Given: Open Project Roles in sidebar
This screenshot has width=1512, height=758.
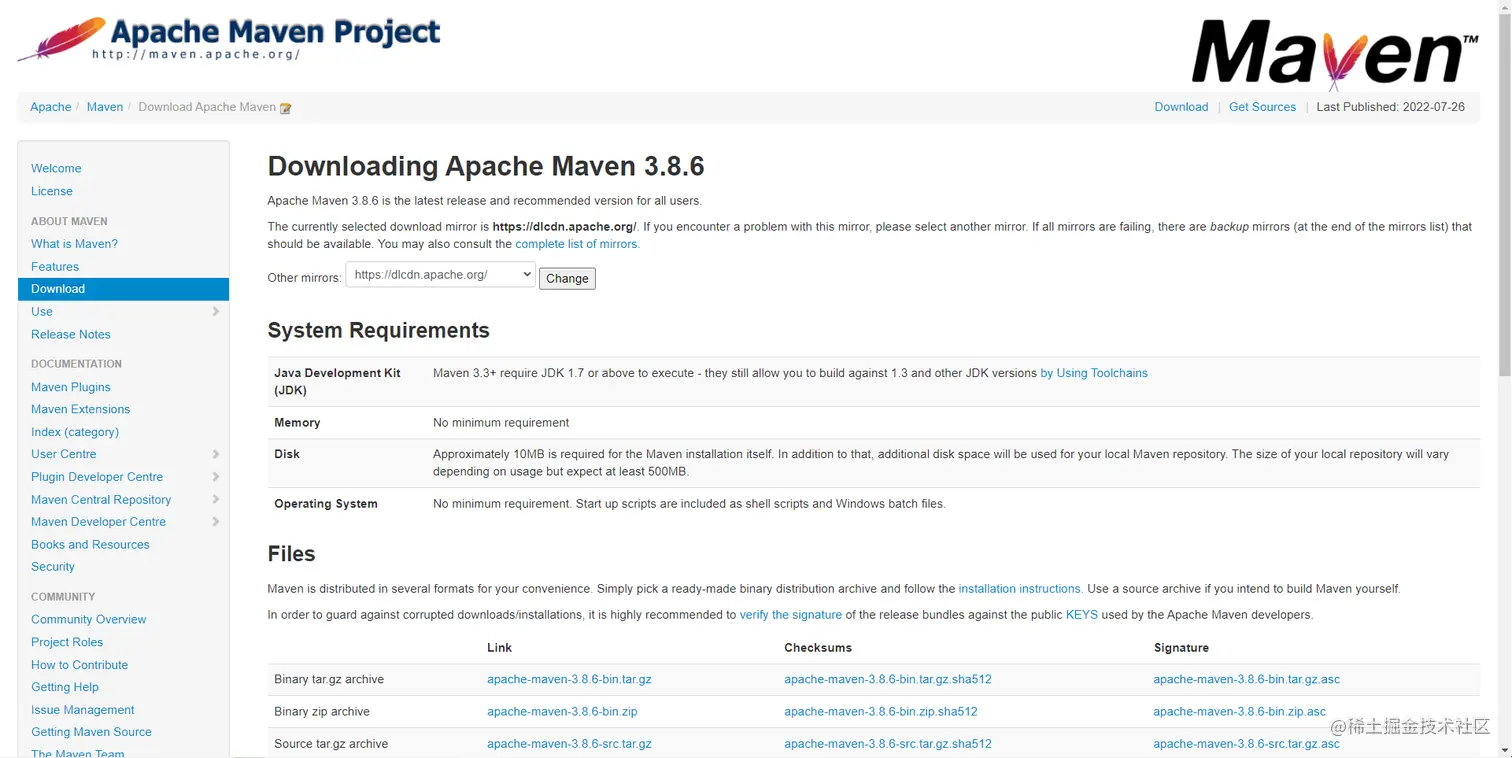Looking at the screenshot, I should pyautogui.click(x=67, y=643).
